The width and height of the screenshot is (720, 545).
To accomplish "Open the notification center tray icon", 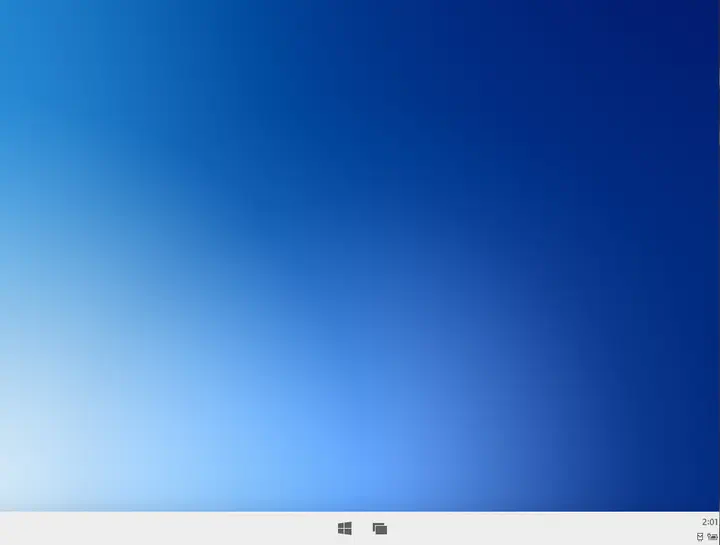I will click(700, 537).
